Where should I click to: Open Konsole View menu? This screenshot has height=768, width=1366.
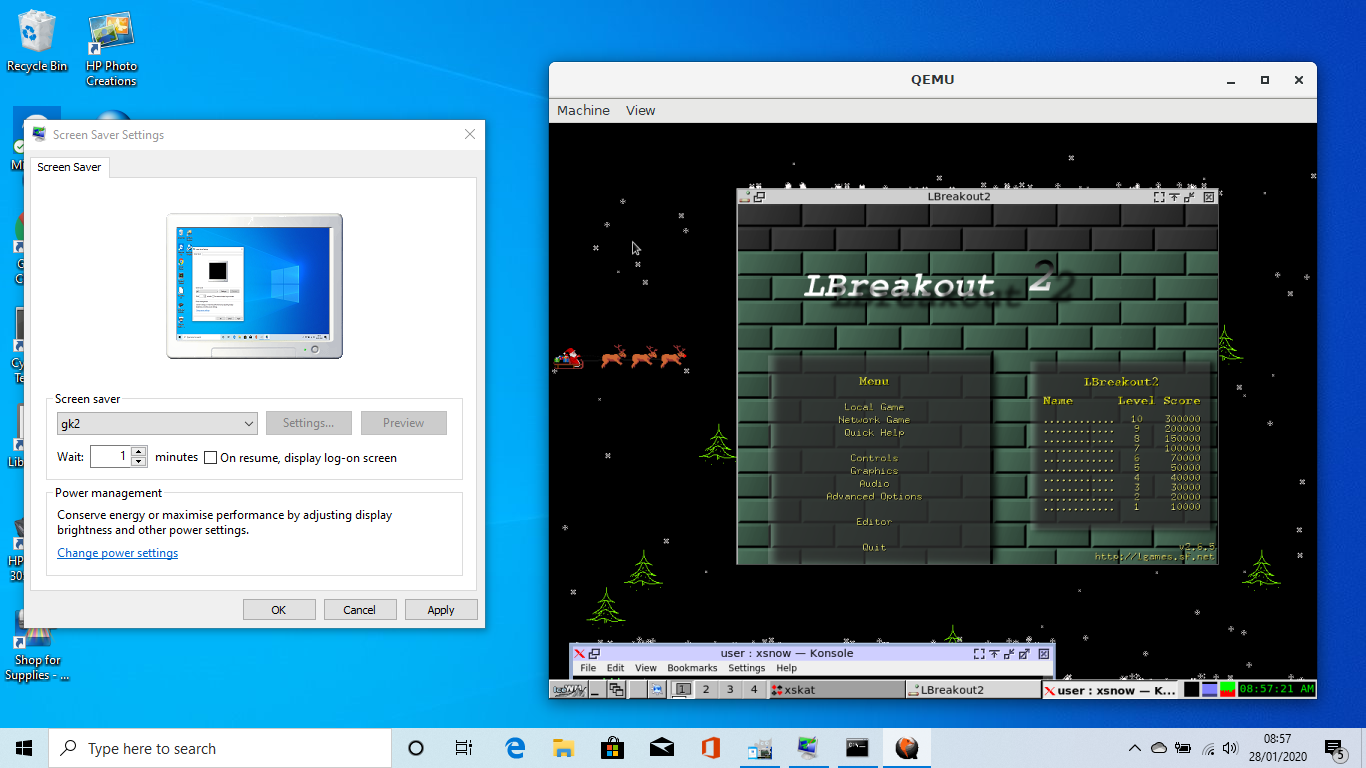point(646,668)
